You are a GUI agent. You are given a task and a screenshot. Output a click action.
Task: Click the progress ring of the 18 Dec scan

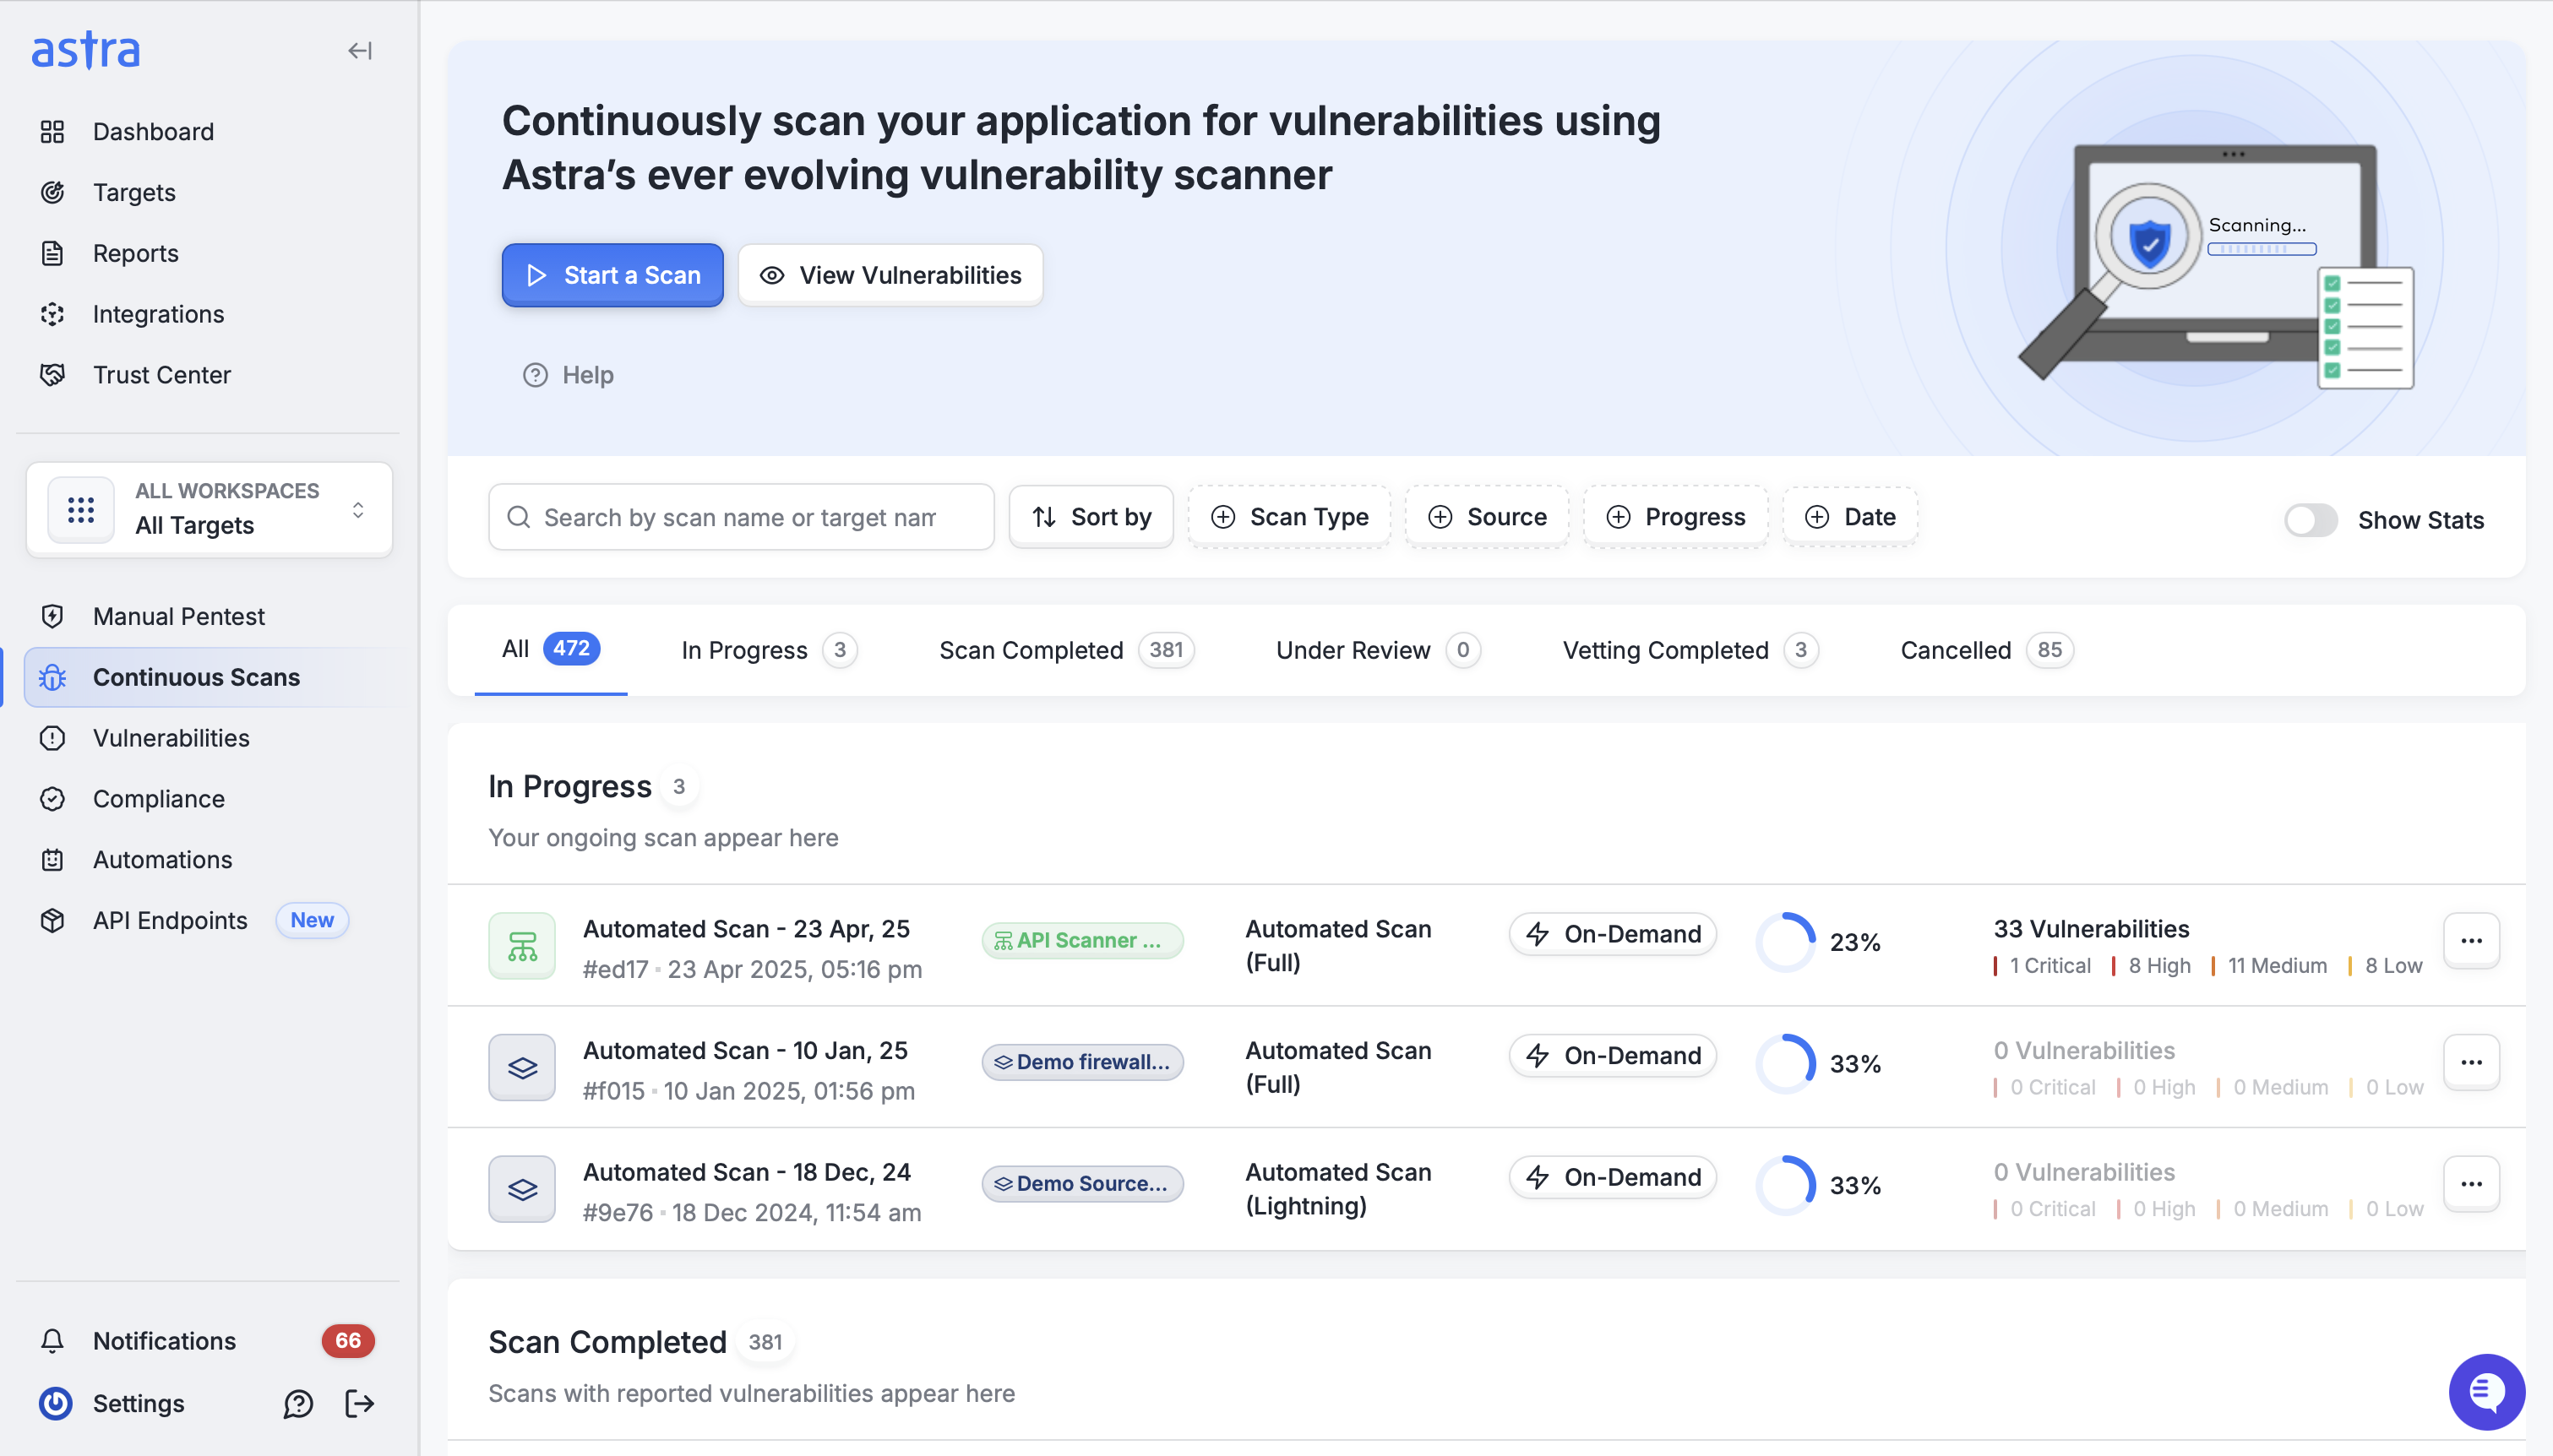tap(1785, 1186)
